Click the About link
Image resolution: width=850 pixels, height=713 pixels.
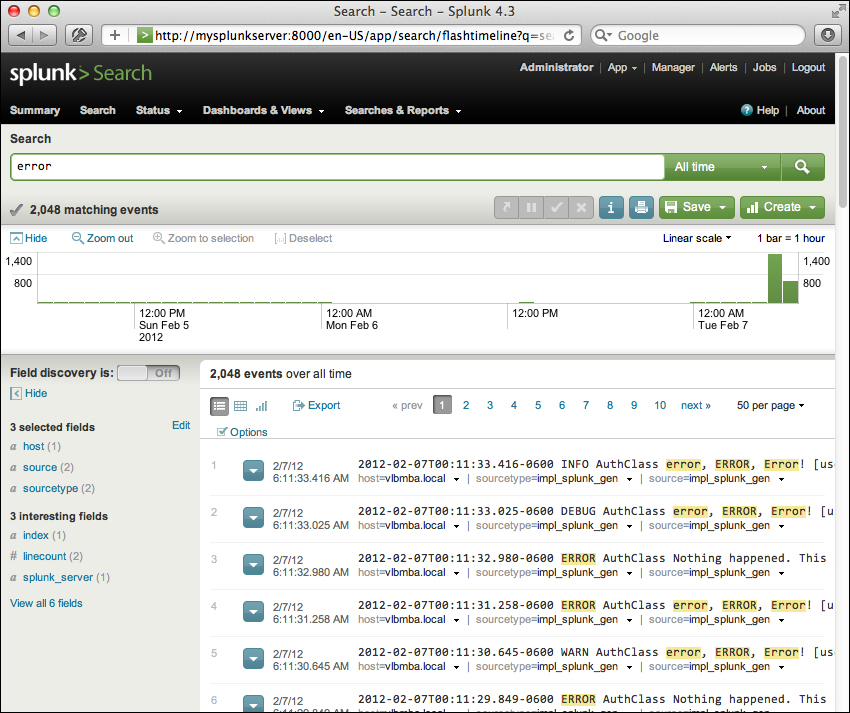point(810,110)
